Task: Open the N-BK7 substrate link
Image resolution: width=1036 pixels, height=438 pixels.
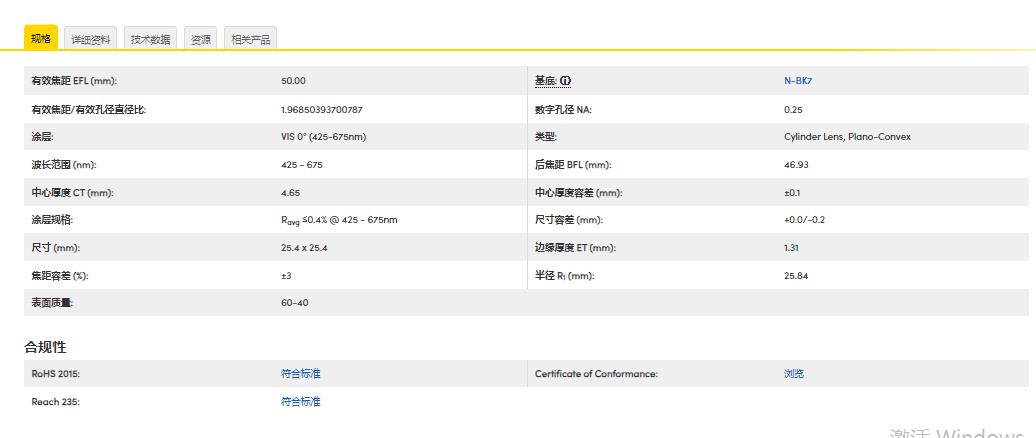Action: pyautogui.click(x=797, y=81)
